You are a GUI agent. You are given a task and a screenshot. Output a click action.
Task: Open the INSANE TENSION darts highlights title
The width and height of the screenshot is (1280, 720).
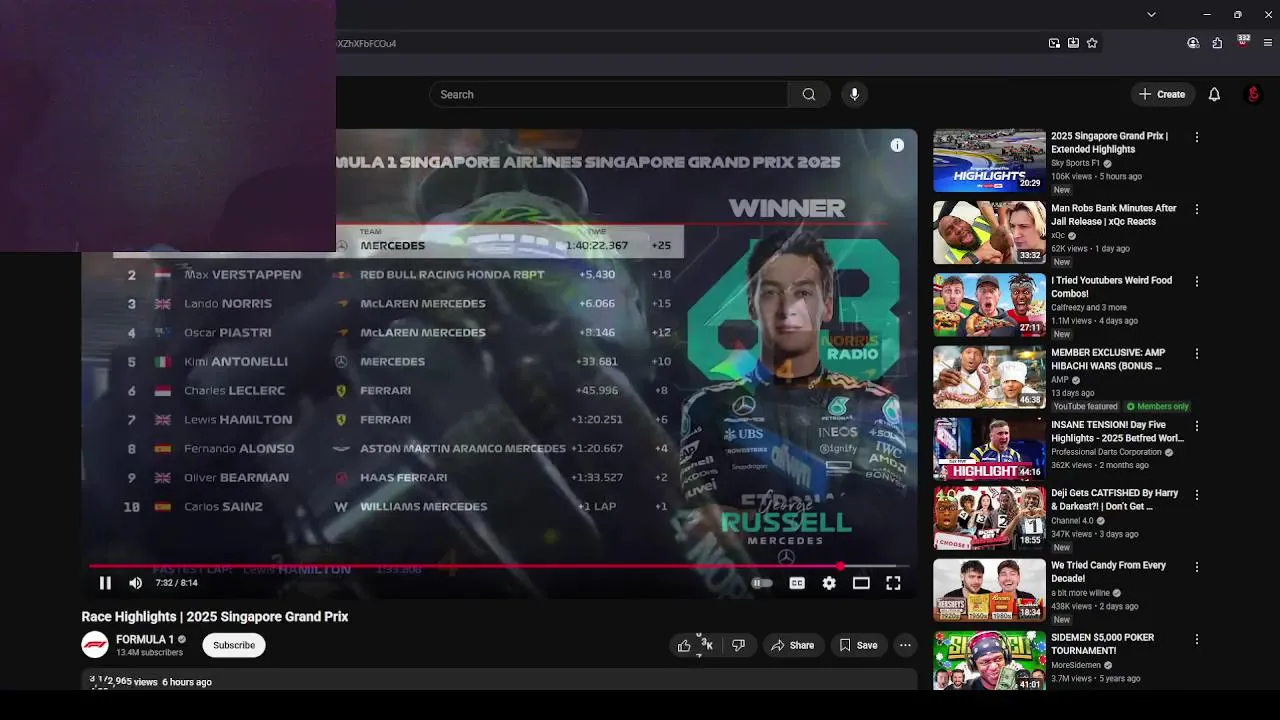pos(1117,431)
